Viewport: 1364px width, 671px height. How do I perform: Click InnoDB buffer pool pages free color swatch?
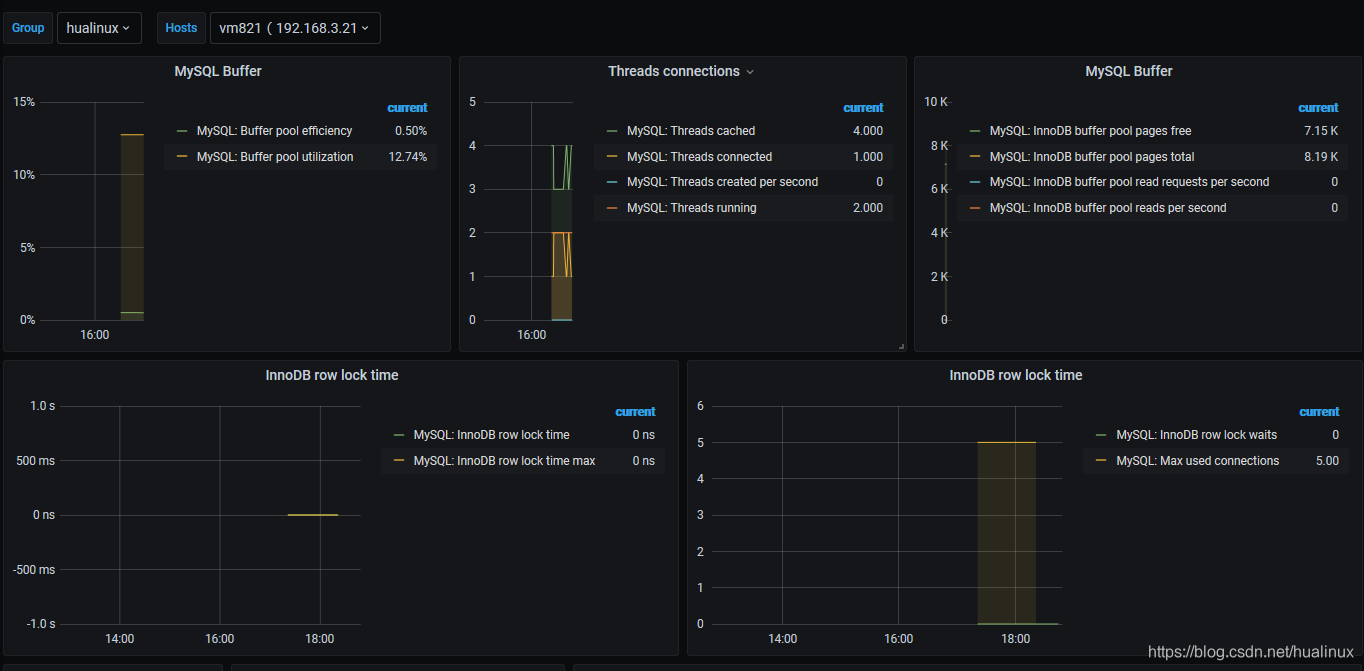(975, 131)
